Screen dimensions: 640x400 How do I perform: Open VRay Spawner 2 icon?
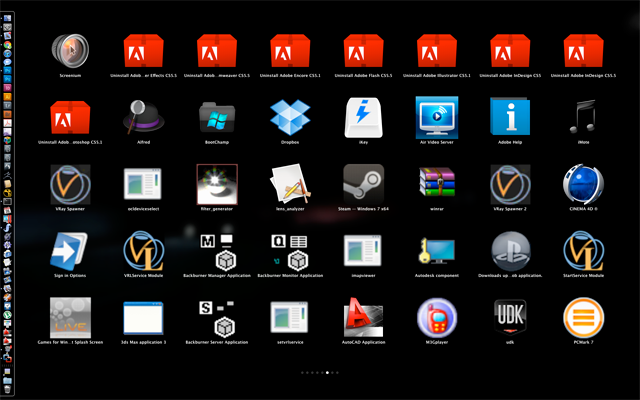click(510, 184)
